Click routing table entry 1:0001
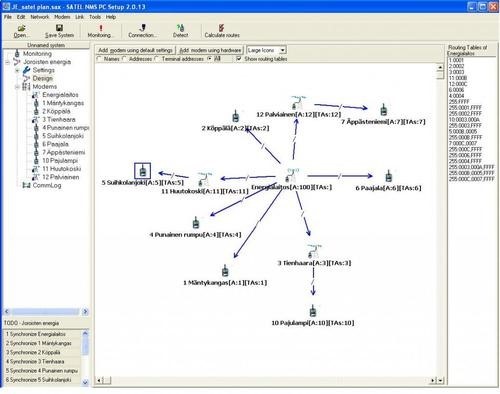The width and height of the screenshot is (500, 394). tap(456, 60)
